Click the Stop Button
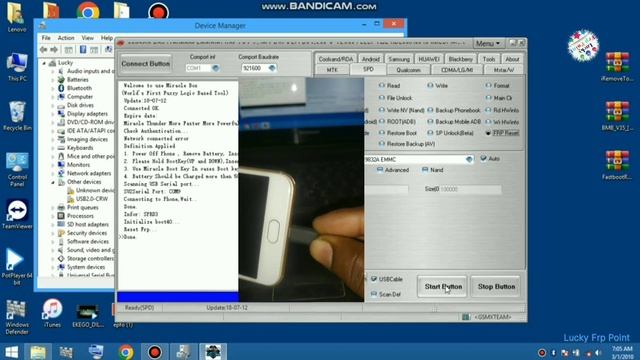Viewport: 640px width, 360px height. click(x=496, y=287)
